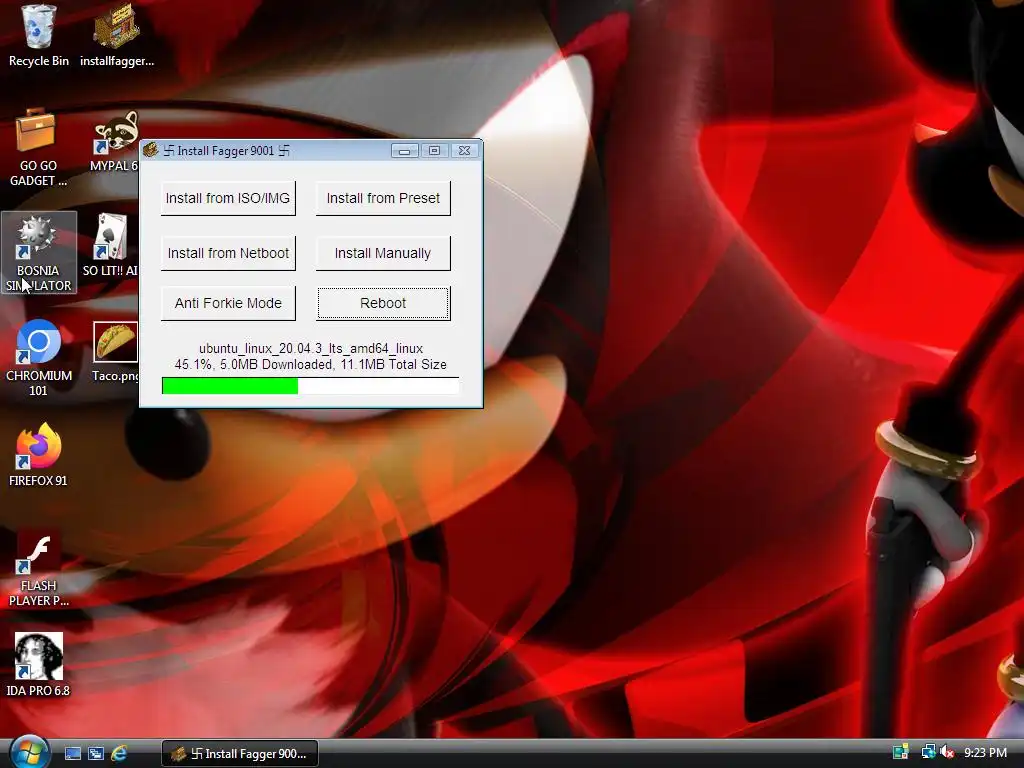Launch Internet Explorer from Quick Launch
Viewport: 1024px width, 768px height.
coord(119,754)
